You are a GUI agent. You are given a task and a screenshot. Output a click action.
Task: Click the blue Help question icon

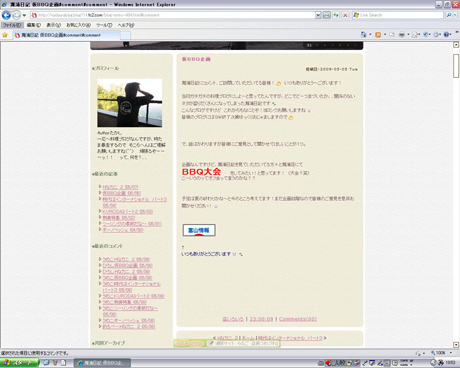446,34
